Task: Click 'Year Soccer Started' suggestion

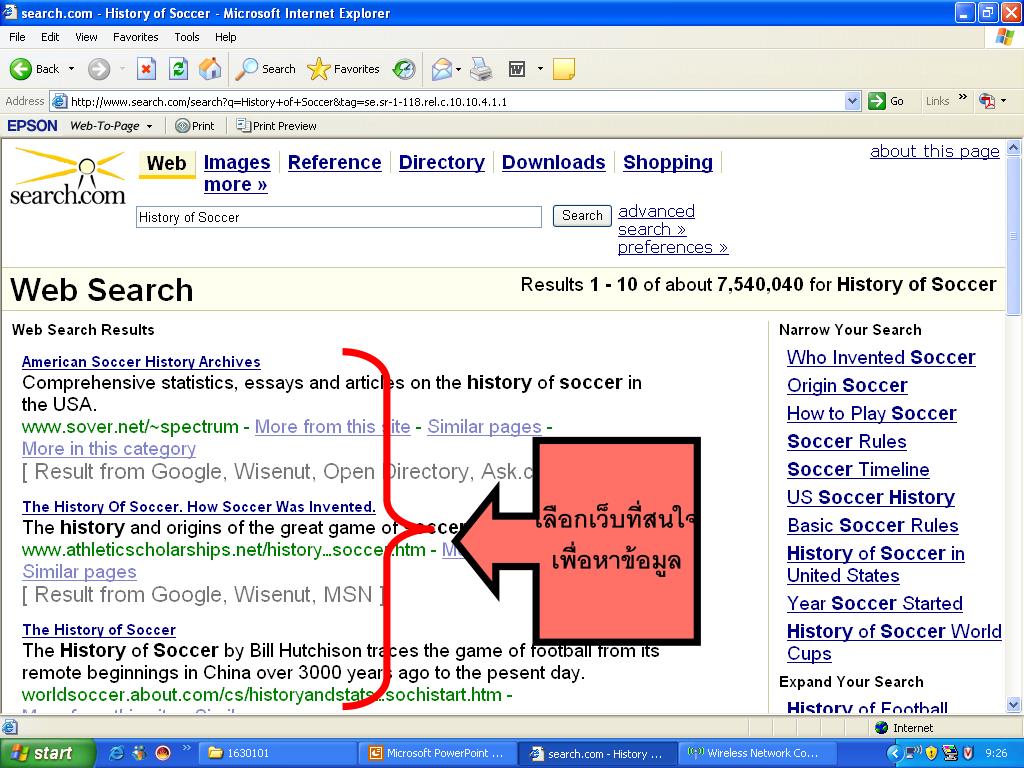Action: (874, 603)
